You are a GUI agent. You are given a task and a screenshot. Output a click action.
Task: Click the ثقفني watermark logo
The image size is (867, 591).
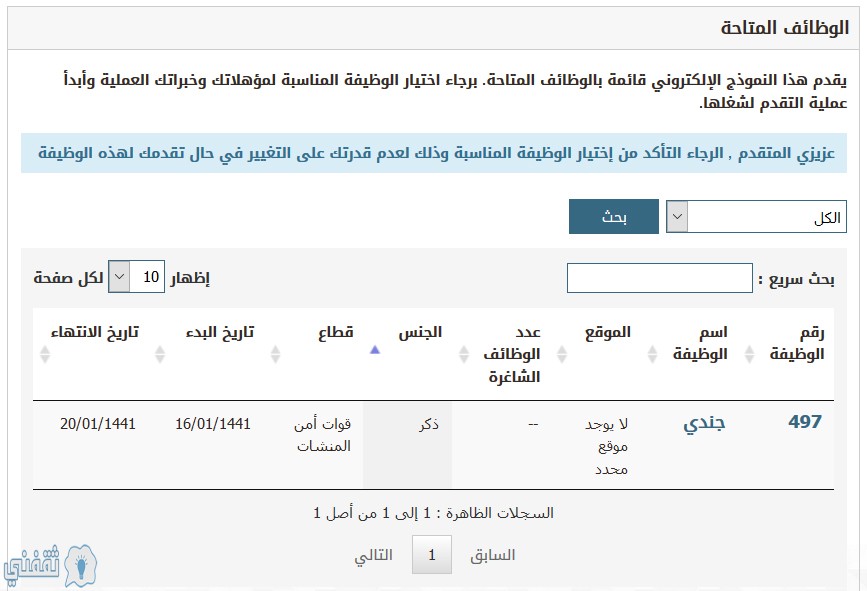[x=50, y=566]
